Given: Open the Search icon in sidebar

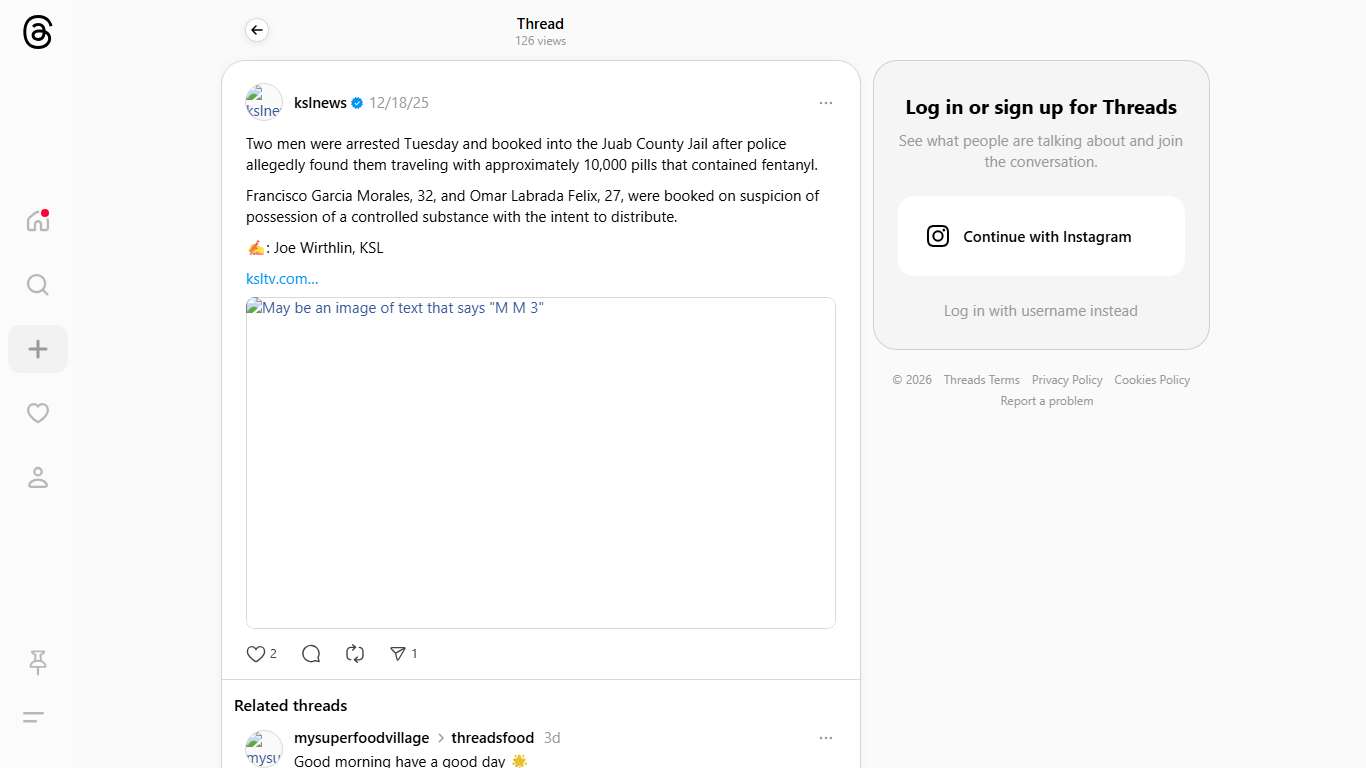Looking at the screenshot, I should 38,285.
